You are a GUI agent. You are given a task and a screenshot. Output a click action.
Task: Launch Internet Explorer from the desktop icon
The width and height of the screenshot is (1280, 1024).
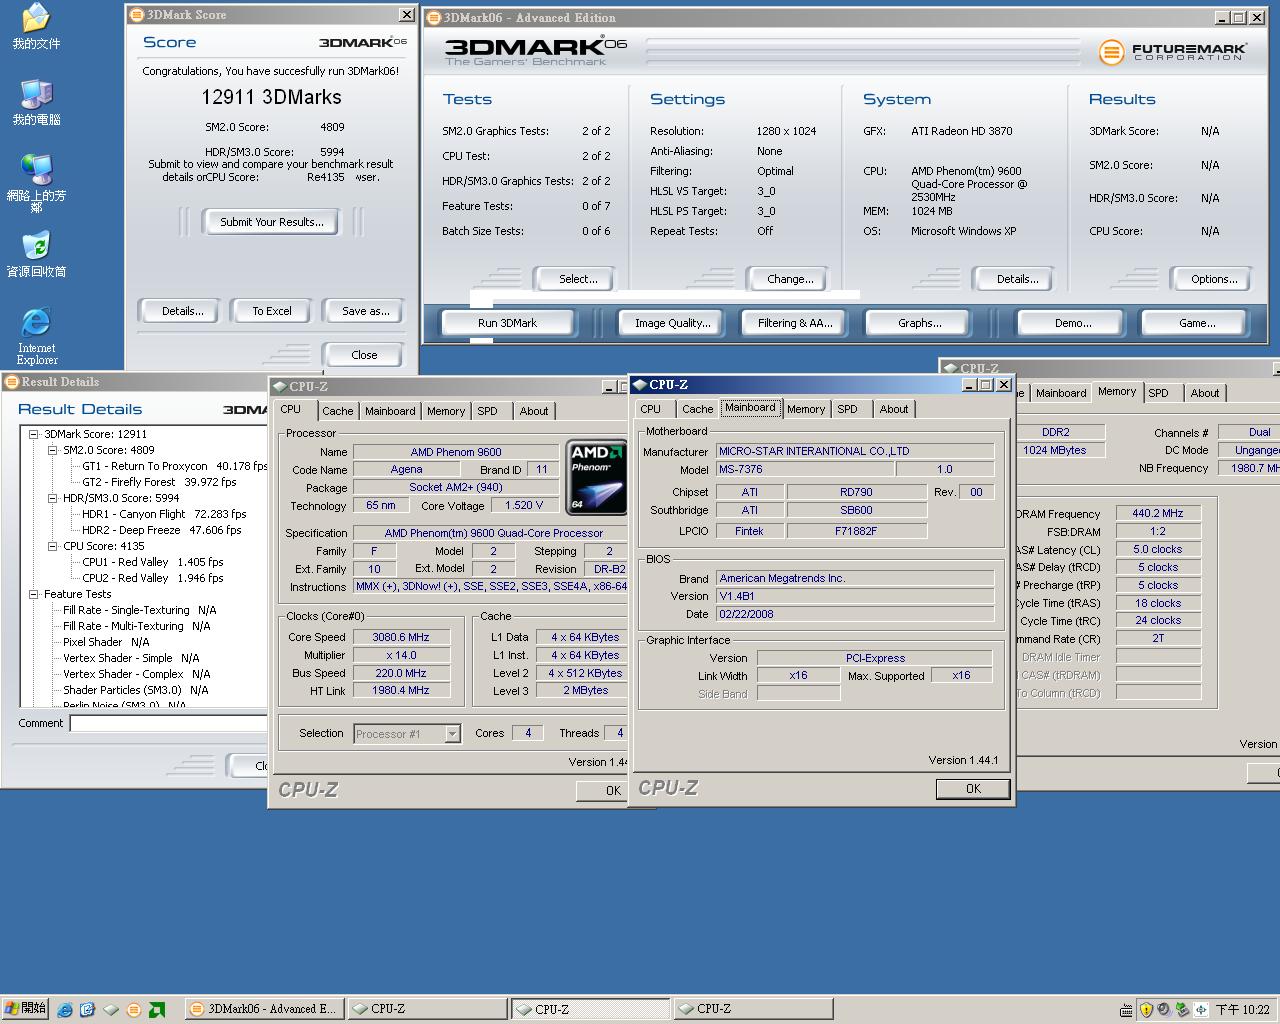click(36, 336)
